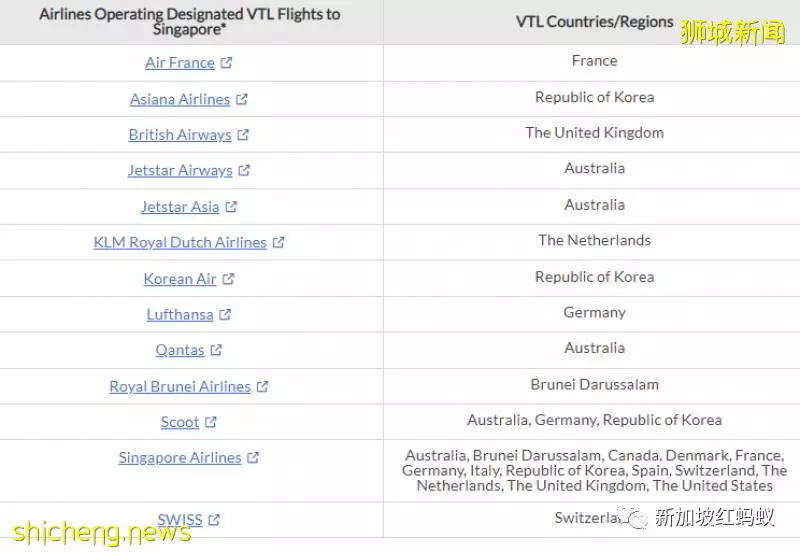Open the Lufthansa link

tap(180, 315)
